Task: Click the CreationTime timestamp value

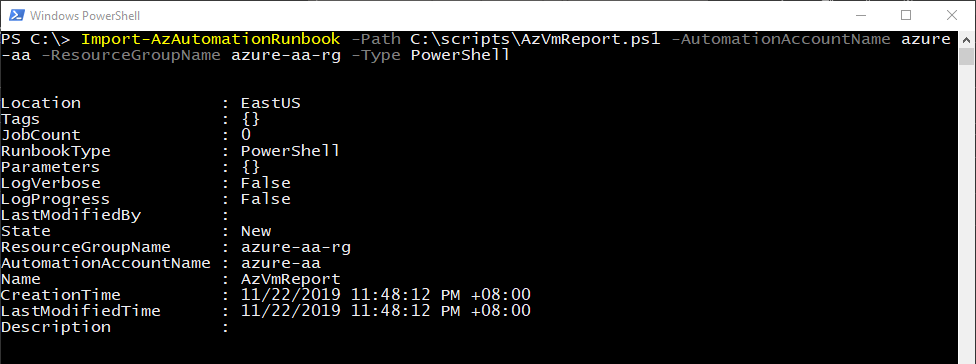Action: (385, 295)
